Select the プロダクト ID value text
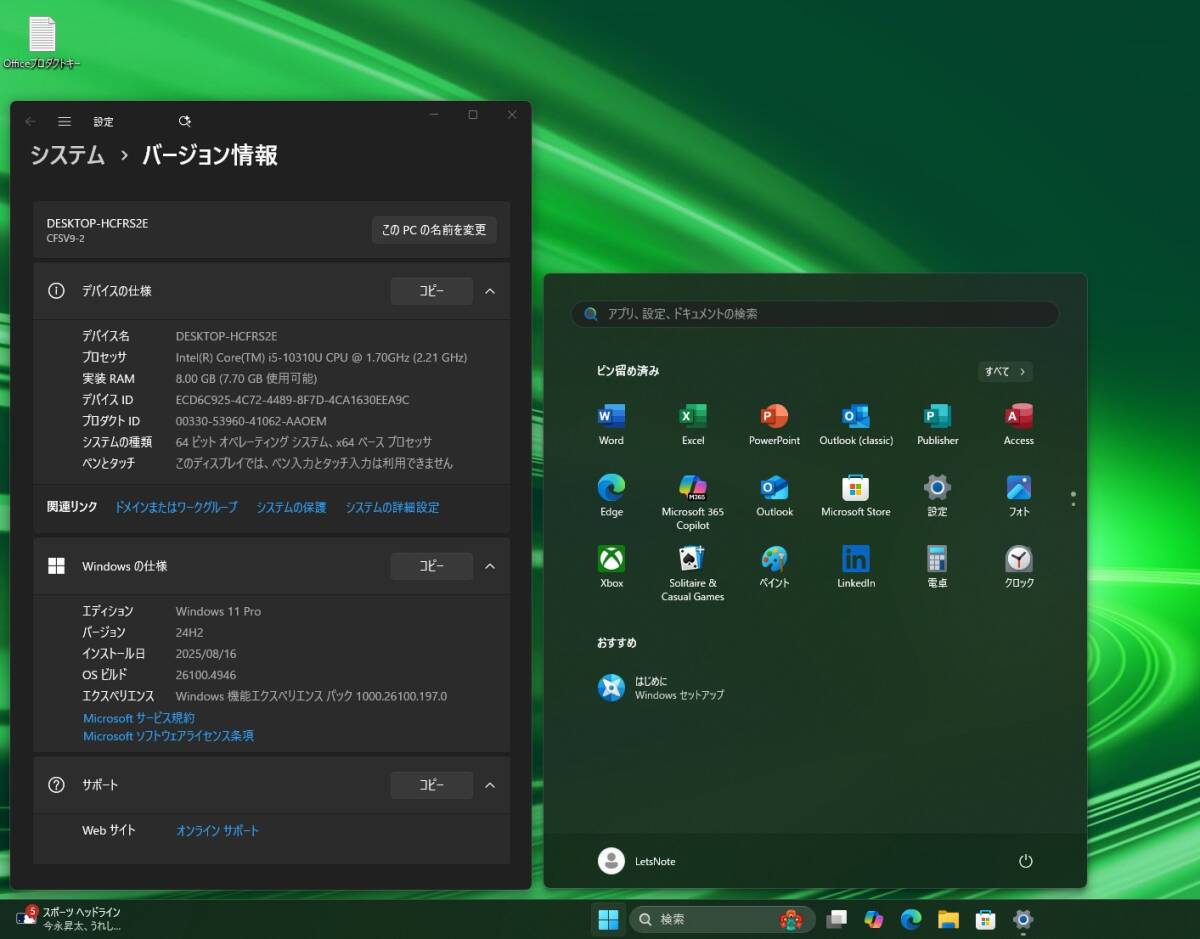 coord(251,421)
